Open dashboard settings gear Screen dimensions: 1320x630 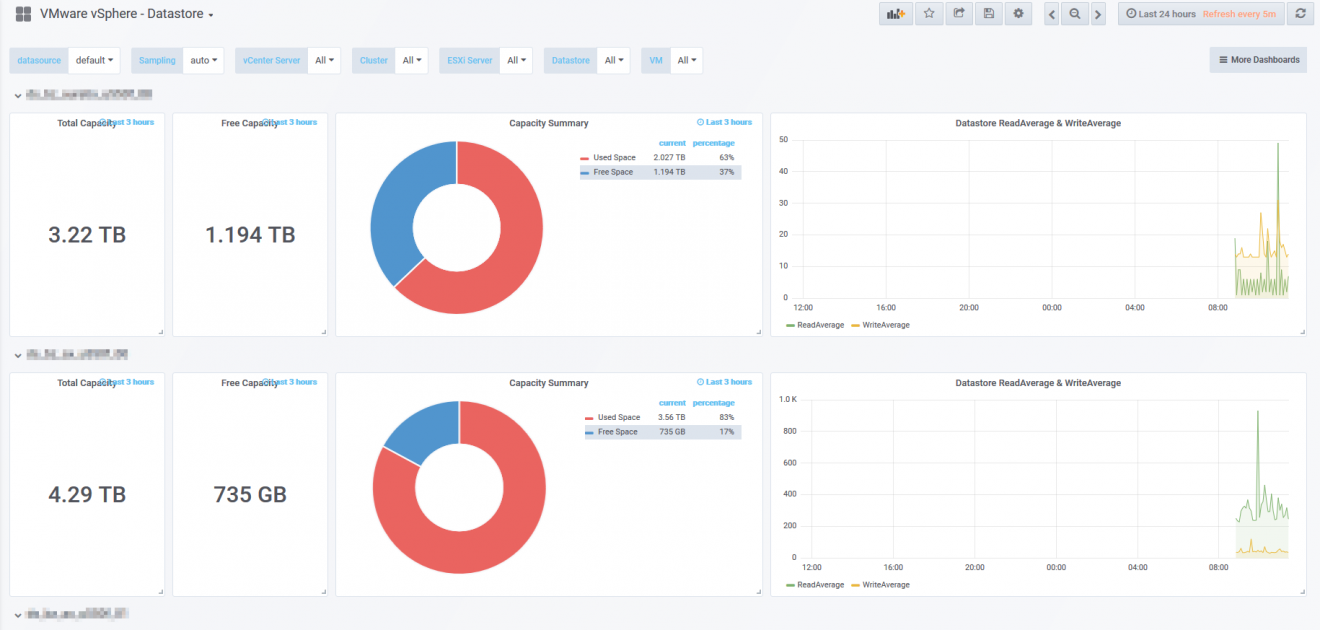tap(1018, 13)
